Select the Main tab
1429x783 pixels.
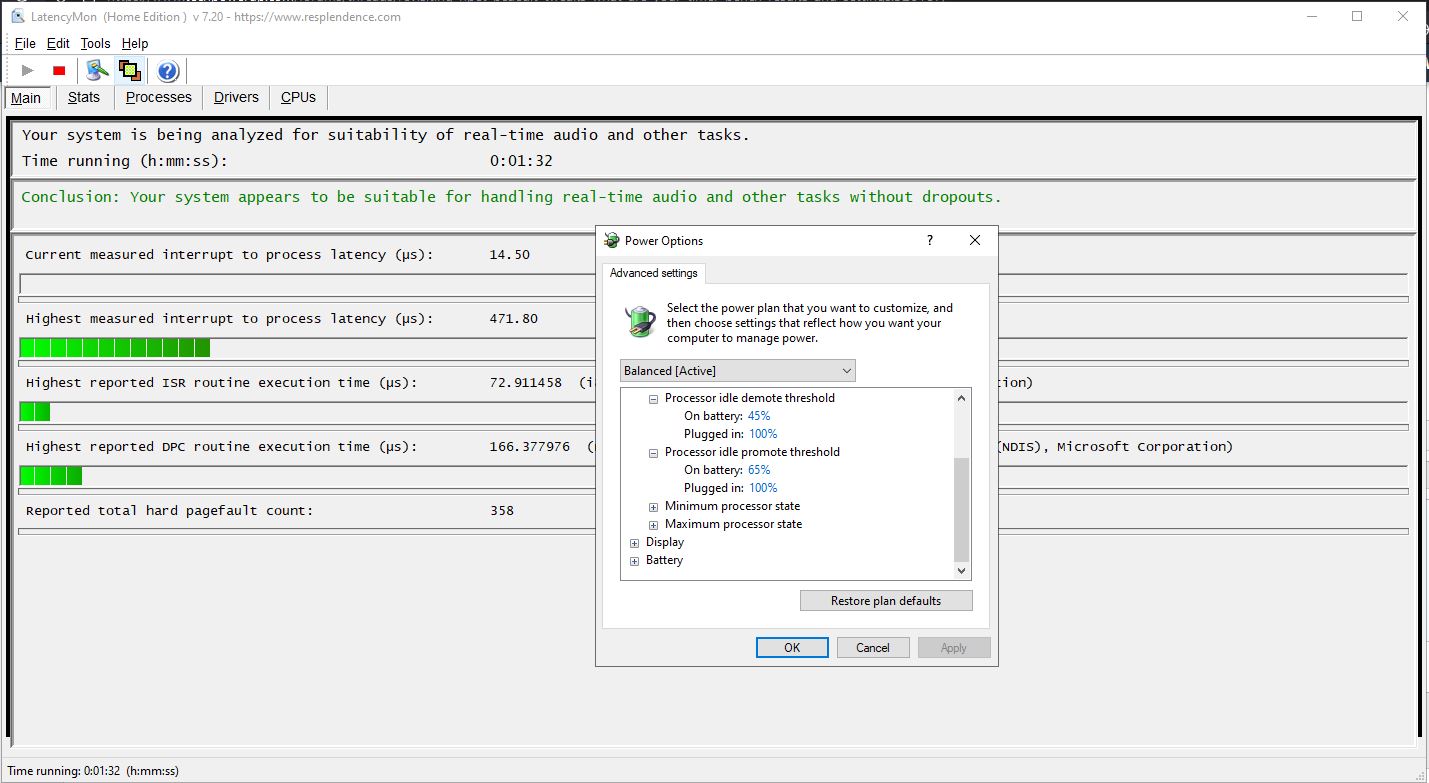click(x=26, y=97)
